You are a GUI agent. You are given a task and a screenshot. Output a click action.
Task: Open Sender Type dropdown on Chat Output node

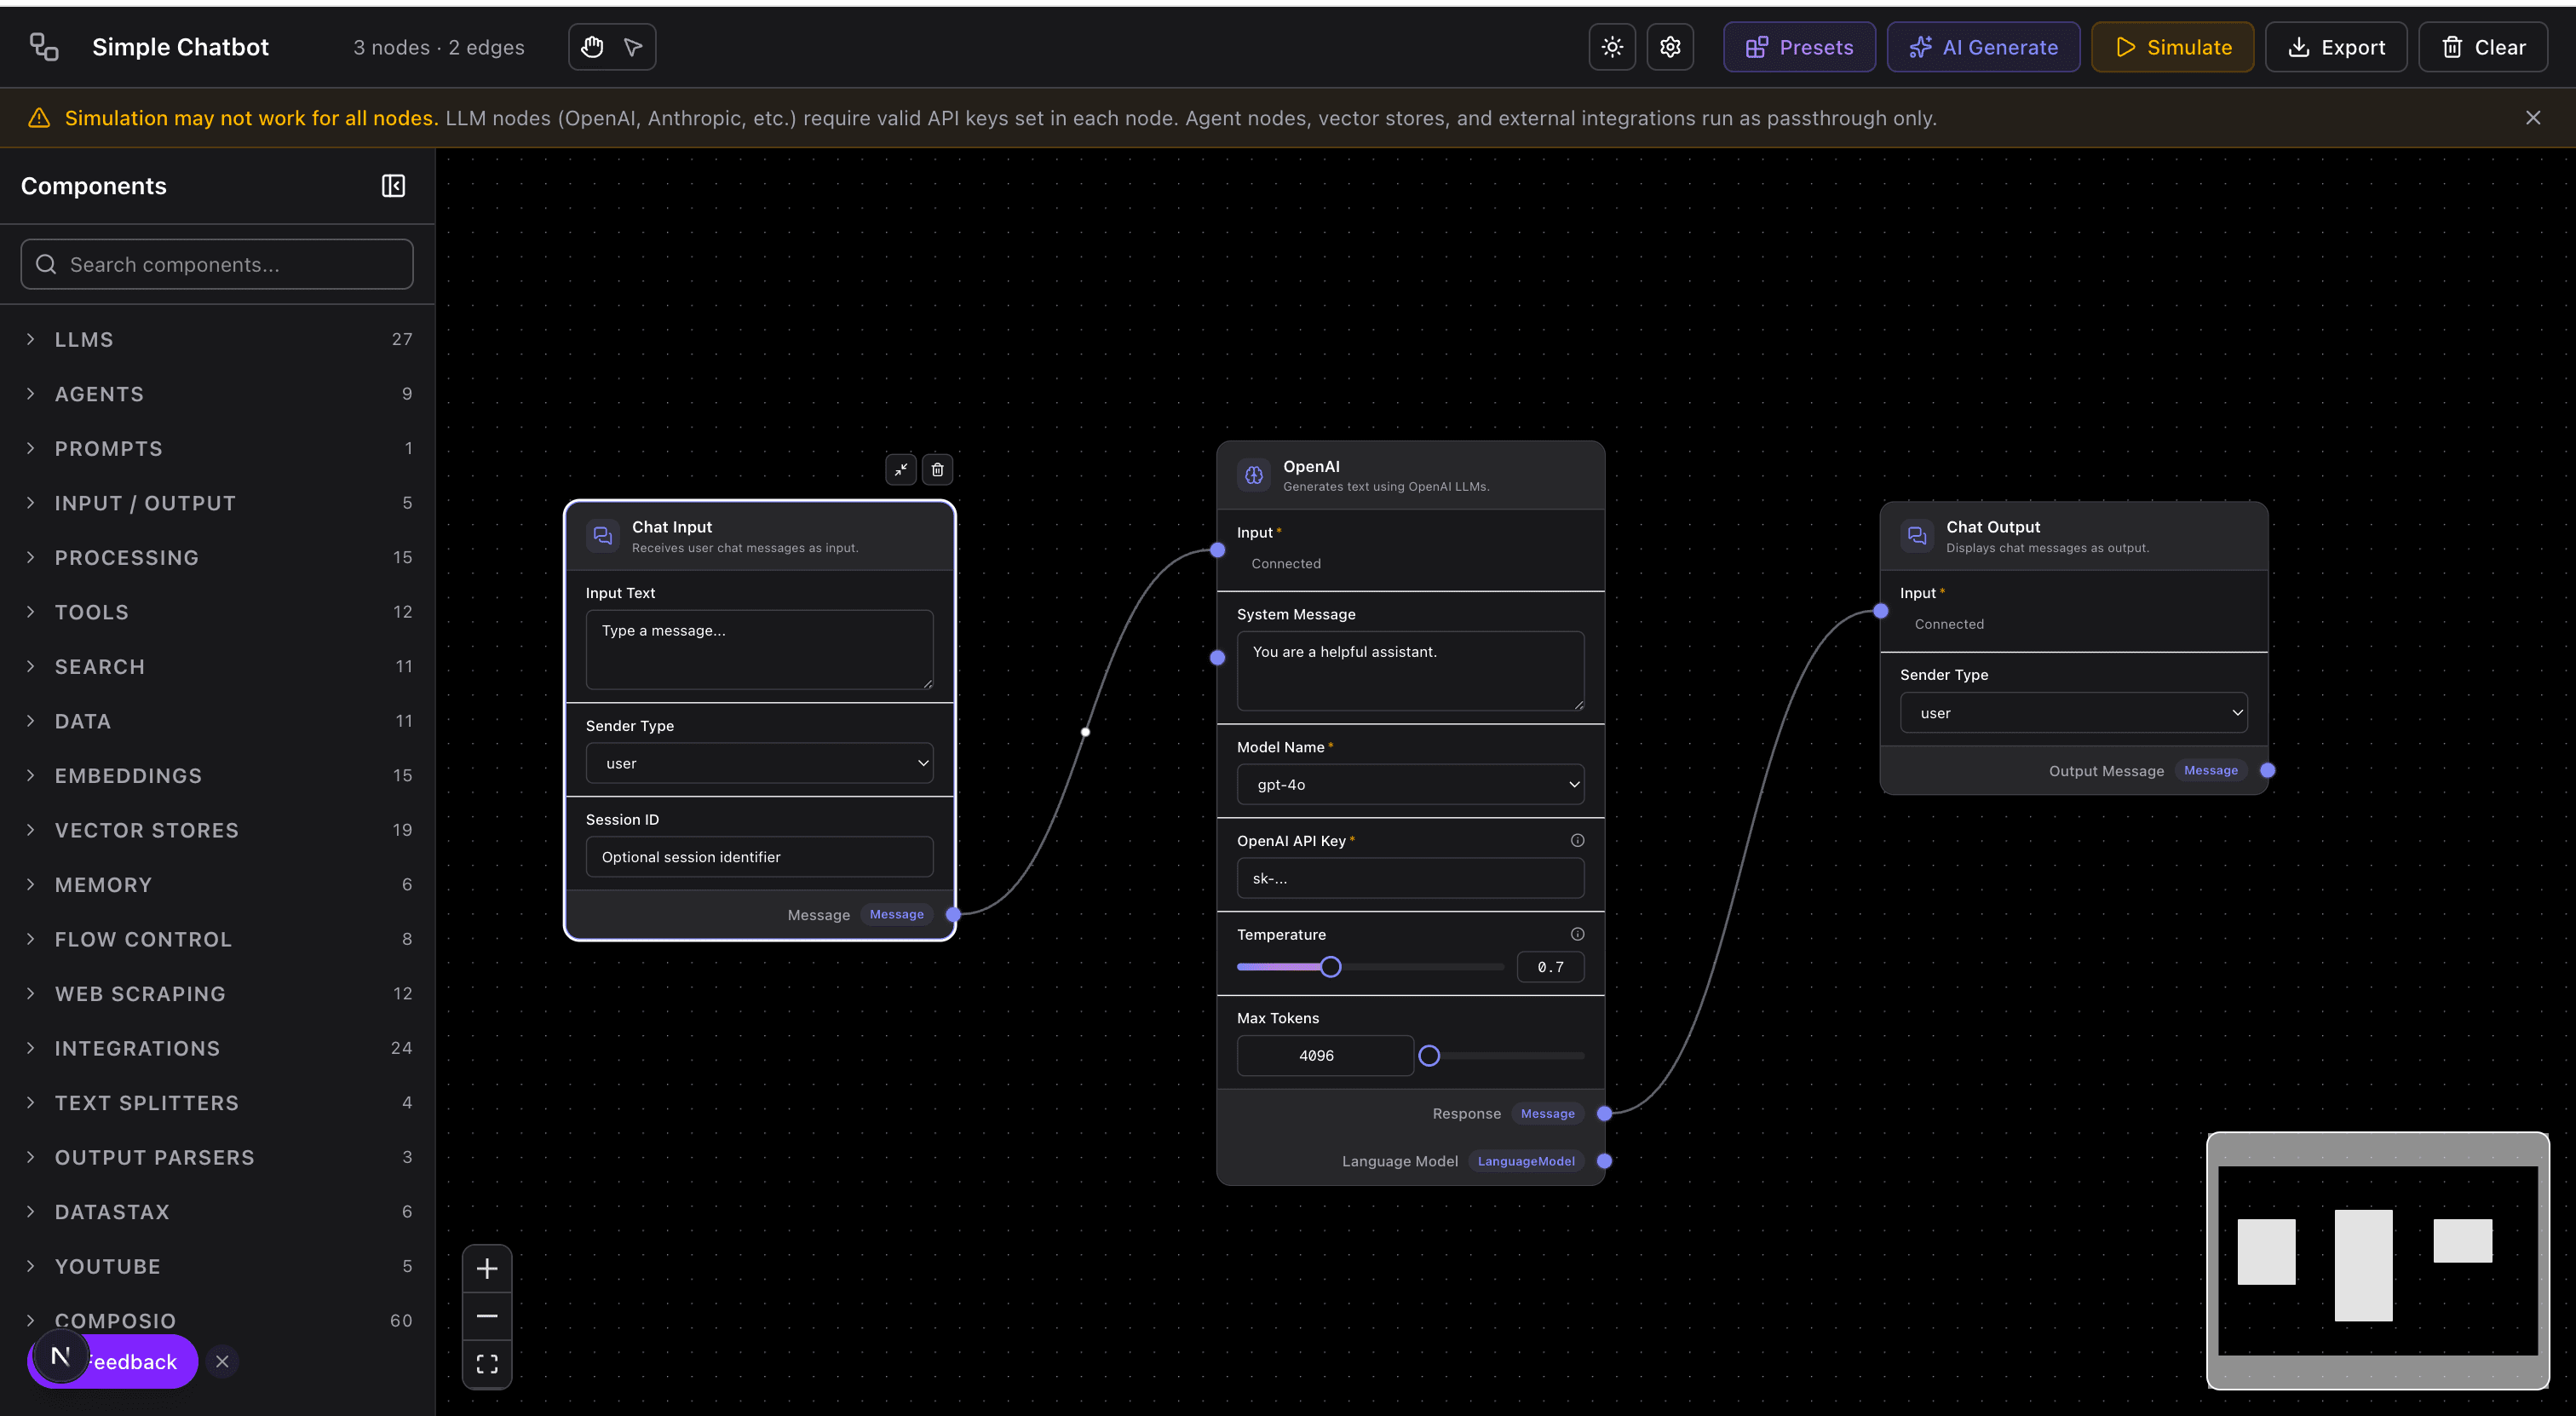[2072, 712]
